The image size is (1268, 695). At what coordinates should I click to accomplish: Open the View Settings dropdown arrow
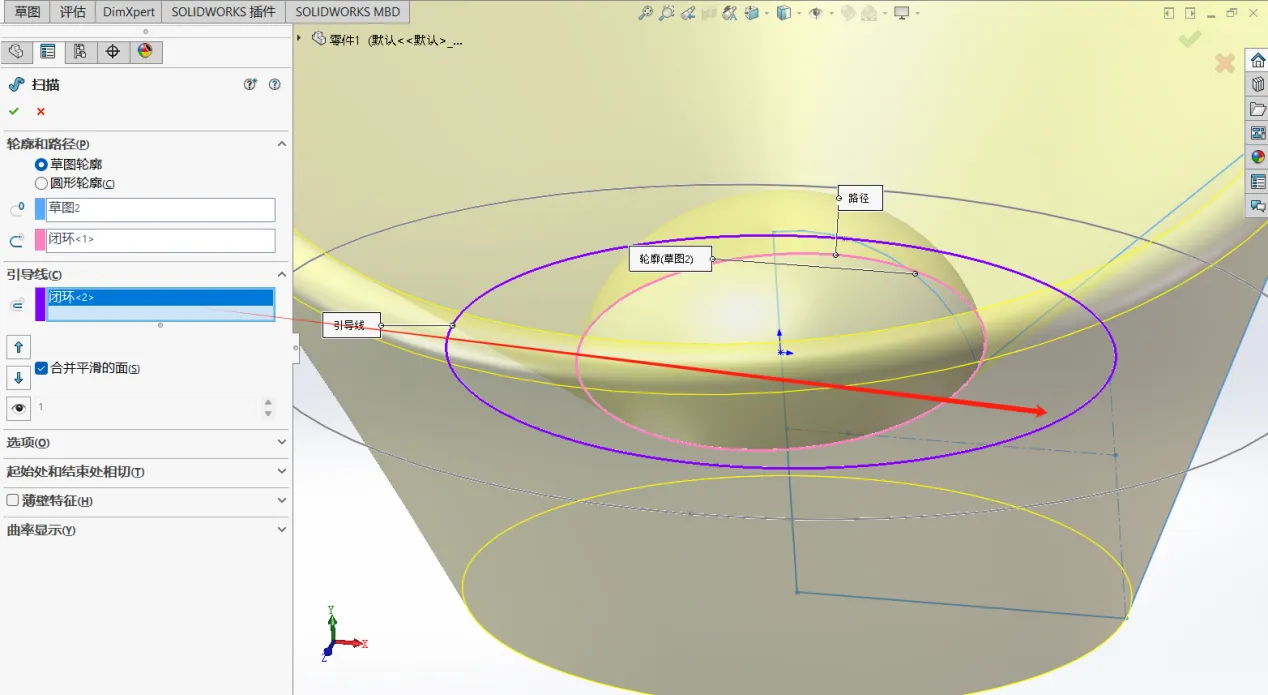pos(916,14)
